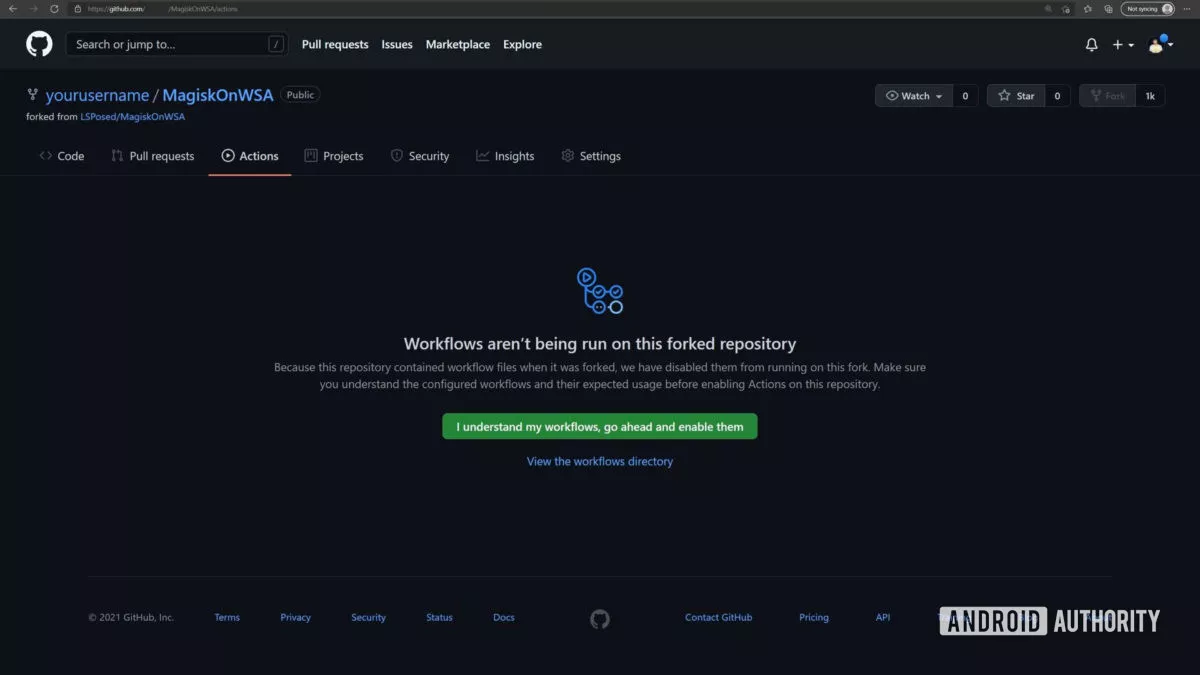Open the notifications bell
1200x675 pixels.
[1092, 45]
